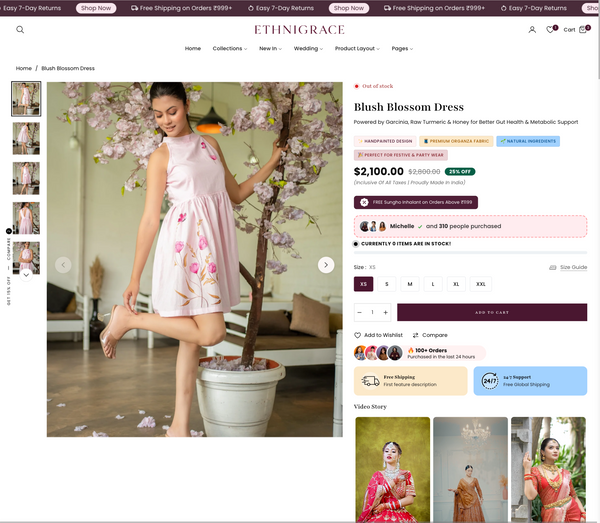This screenshot has height=523, width=600.
Task: Open the Size Guide link
Action: click(573, 267)
